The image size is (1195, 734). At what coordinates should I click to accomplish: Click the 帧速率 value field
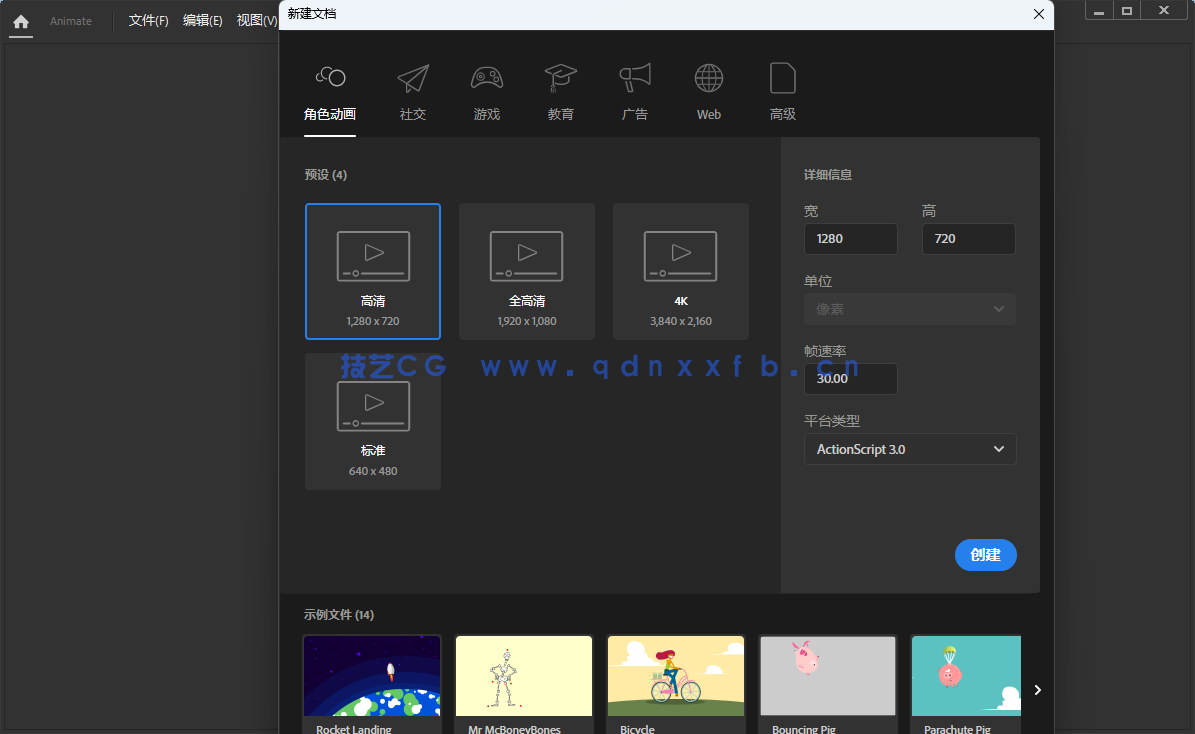850,379
